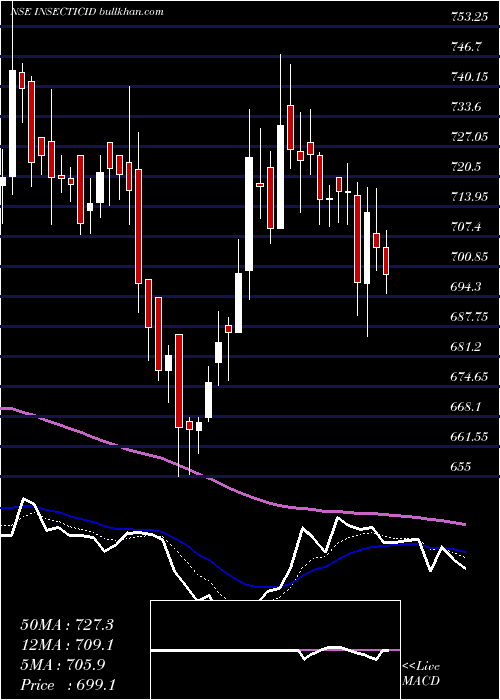Click inside the MACD indicator panel
Screen dimensions: 500x700
[x=275, y=650]
